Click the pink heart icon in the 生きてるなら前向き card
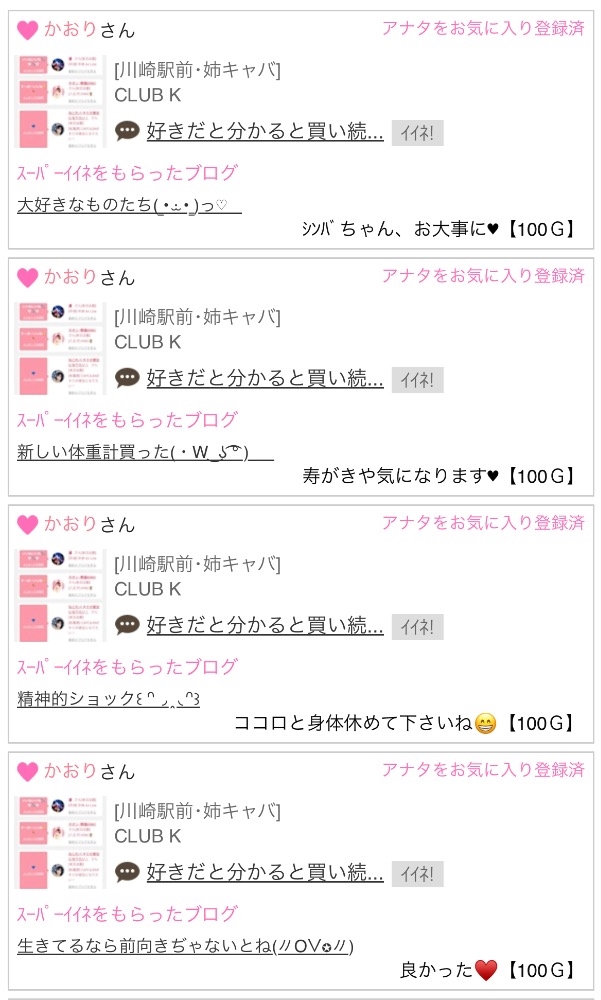 (28, 772)
